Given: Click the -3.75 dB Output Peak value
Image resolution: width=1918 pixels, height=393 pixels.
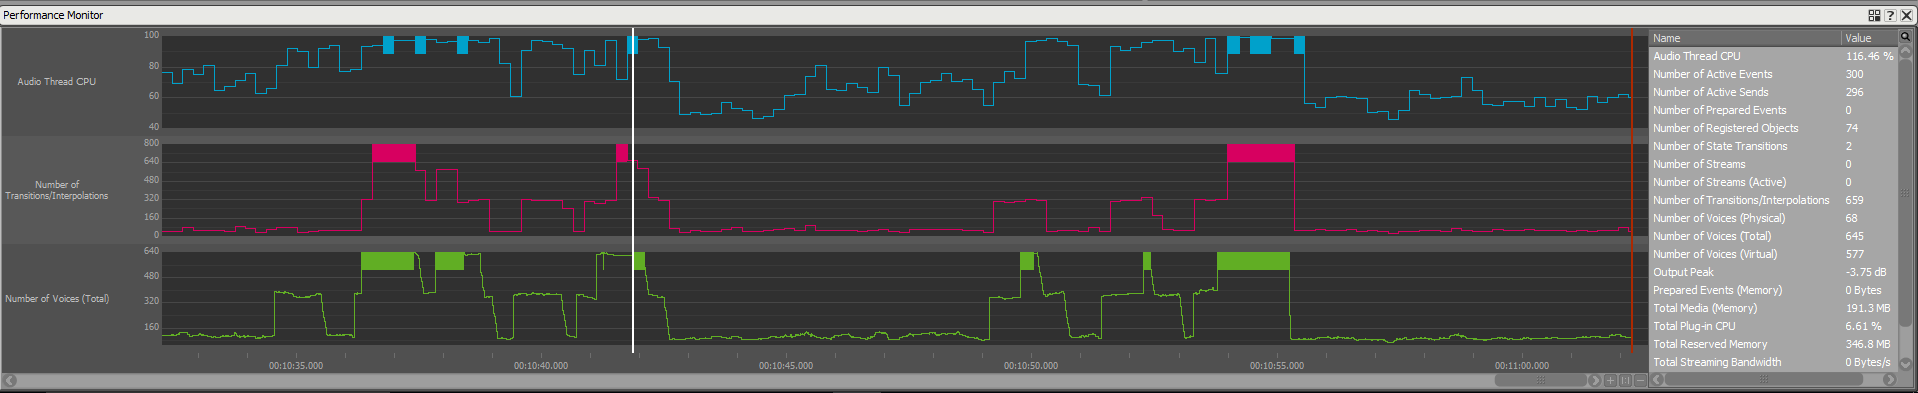Looking at the screenshot, I should (x=1866, y=272).
